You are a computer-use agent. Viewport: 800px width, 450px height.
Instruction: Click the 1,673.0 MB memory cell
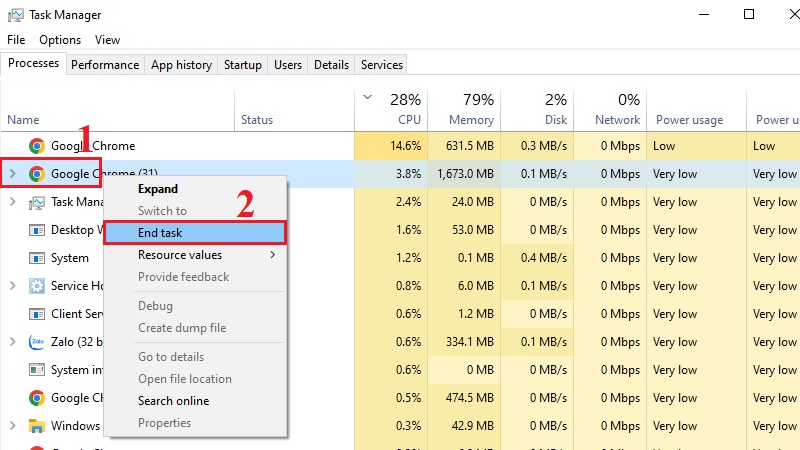464,174
